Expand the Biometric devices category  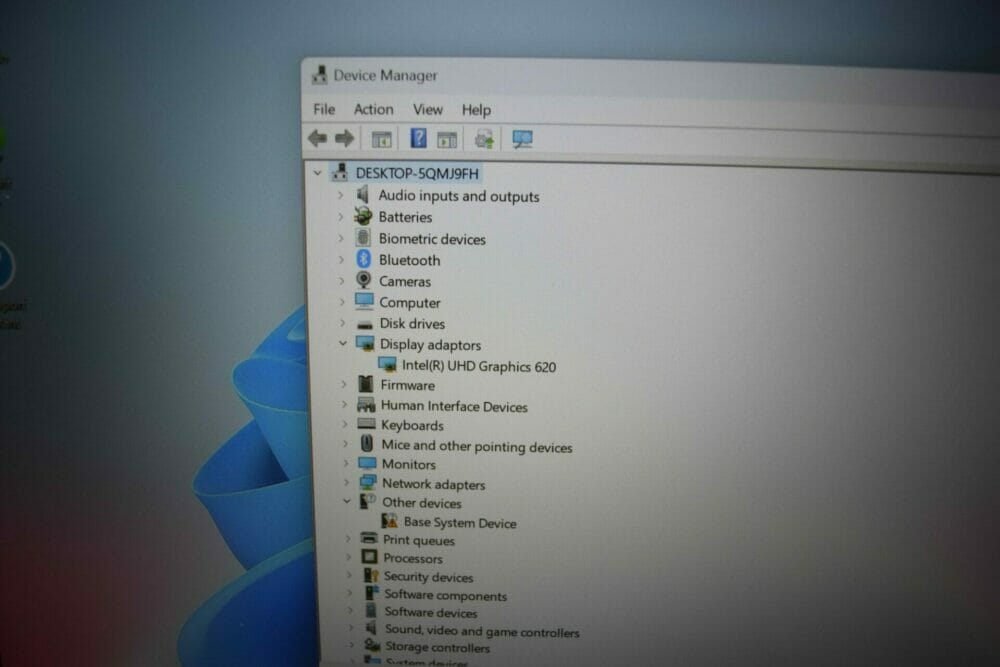341,238
